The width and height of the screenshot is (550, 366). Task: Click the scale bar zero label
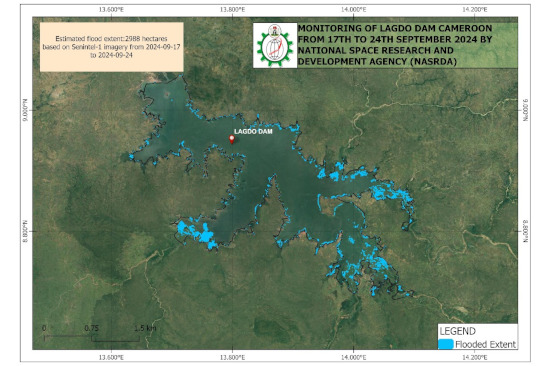click(x=44, y=328)
